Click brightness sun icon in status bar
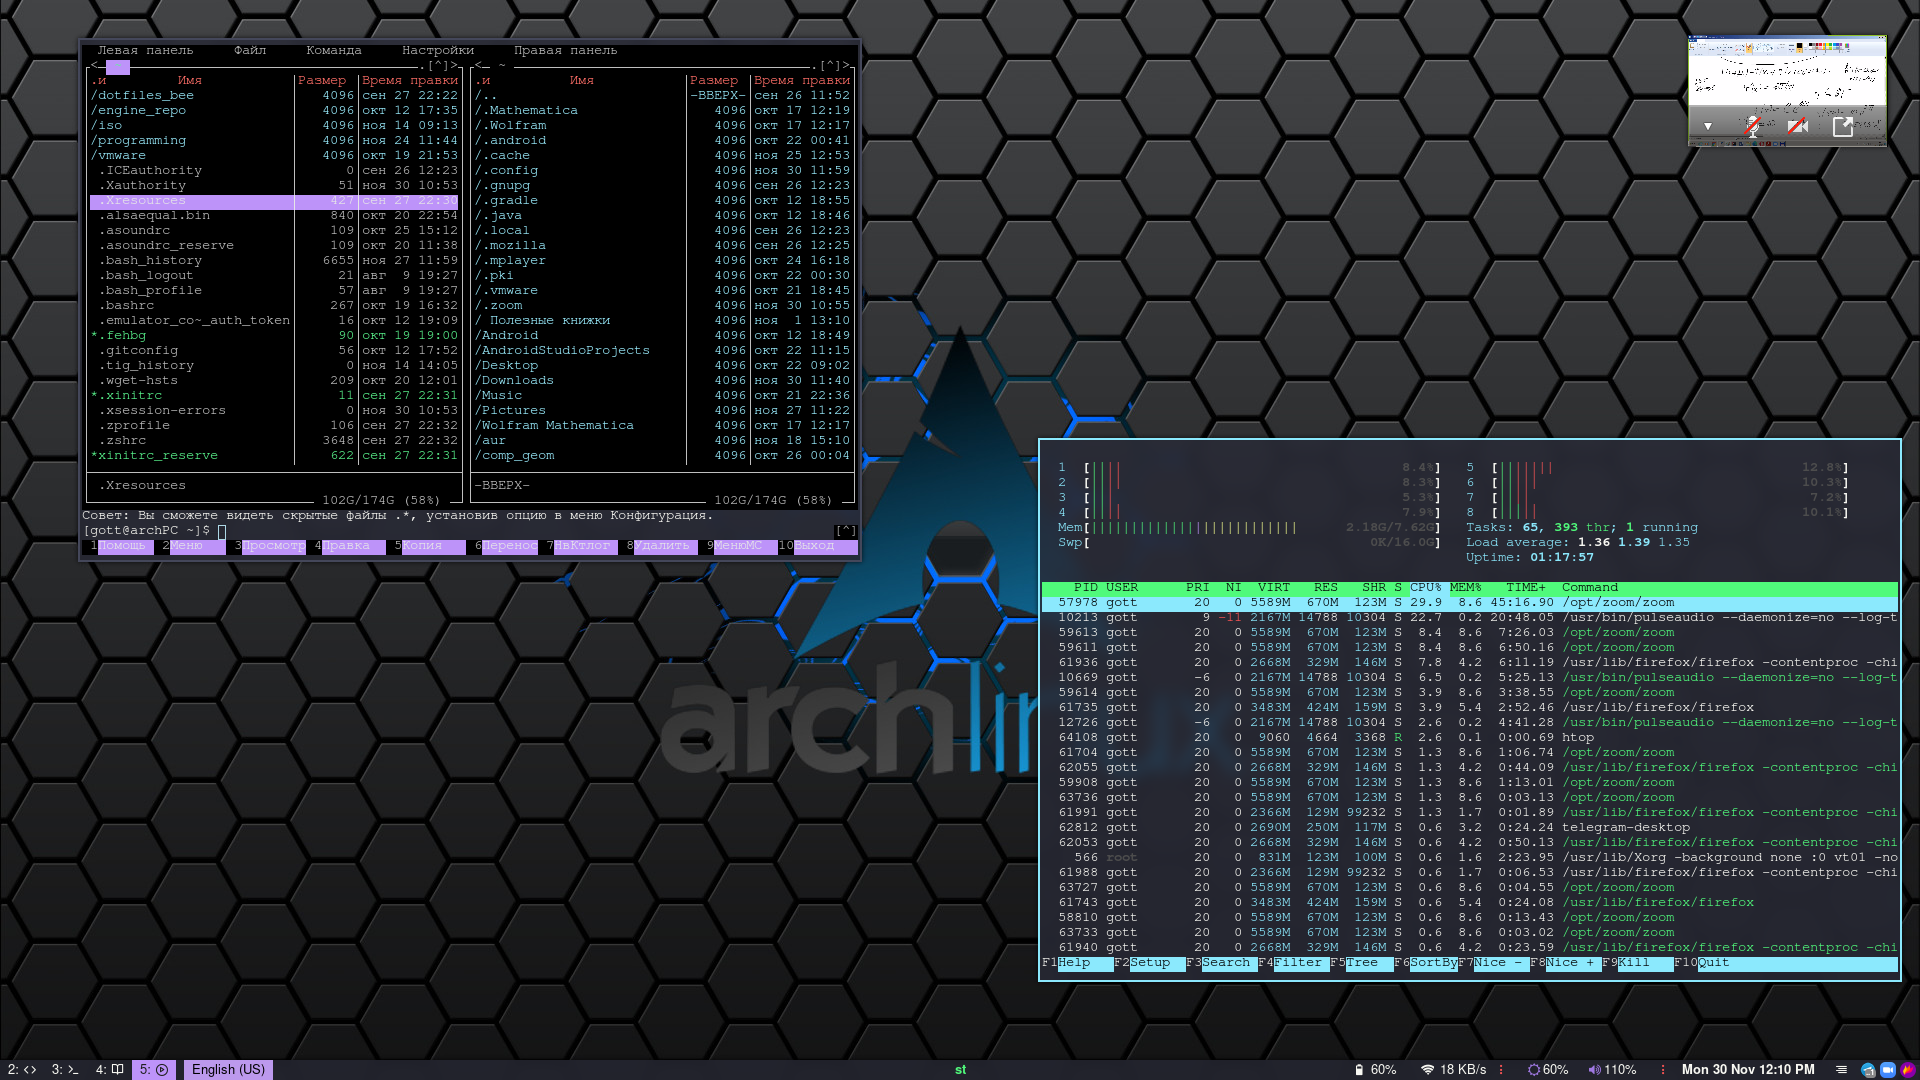This screenshot has height=1080, width=1920. pos(1533,1070)
